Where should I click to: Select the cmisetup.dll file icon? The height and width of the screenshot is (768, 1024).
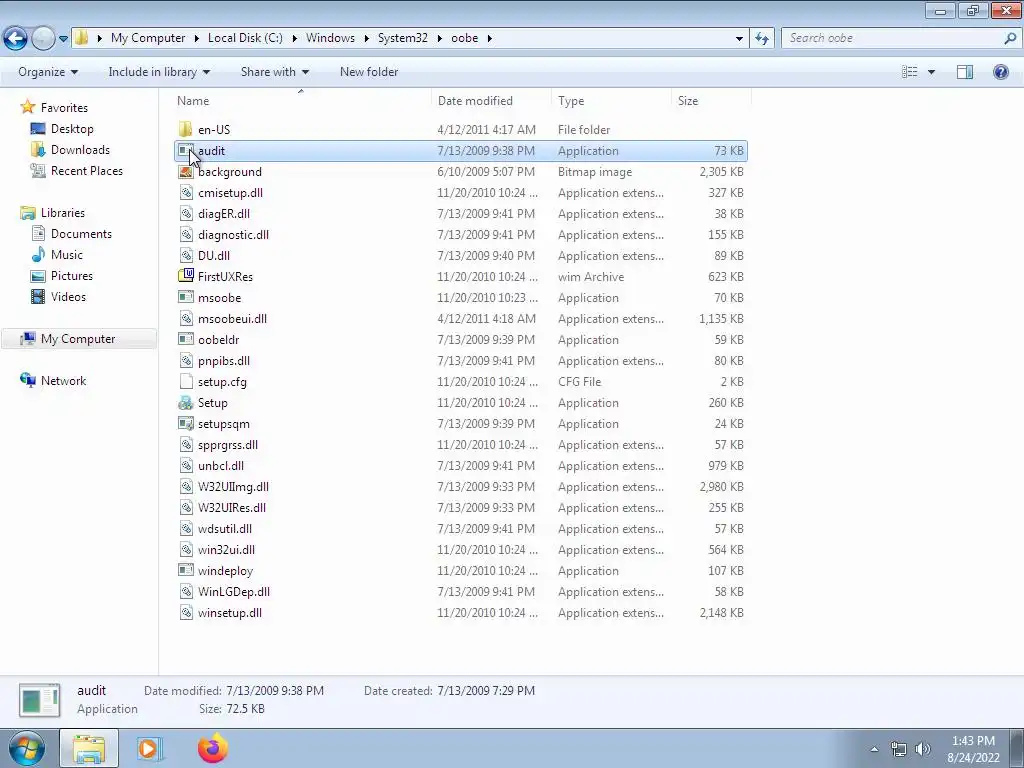pos(185,193)
